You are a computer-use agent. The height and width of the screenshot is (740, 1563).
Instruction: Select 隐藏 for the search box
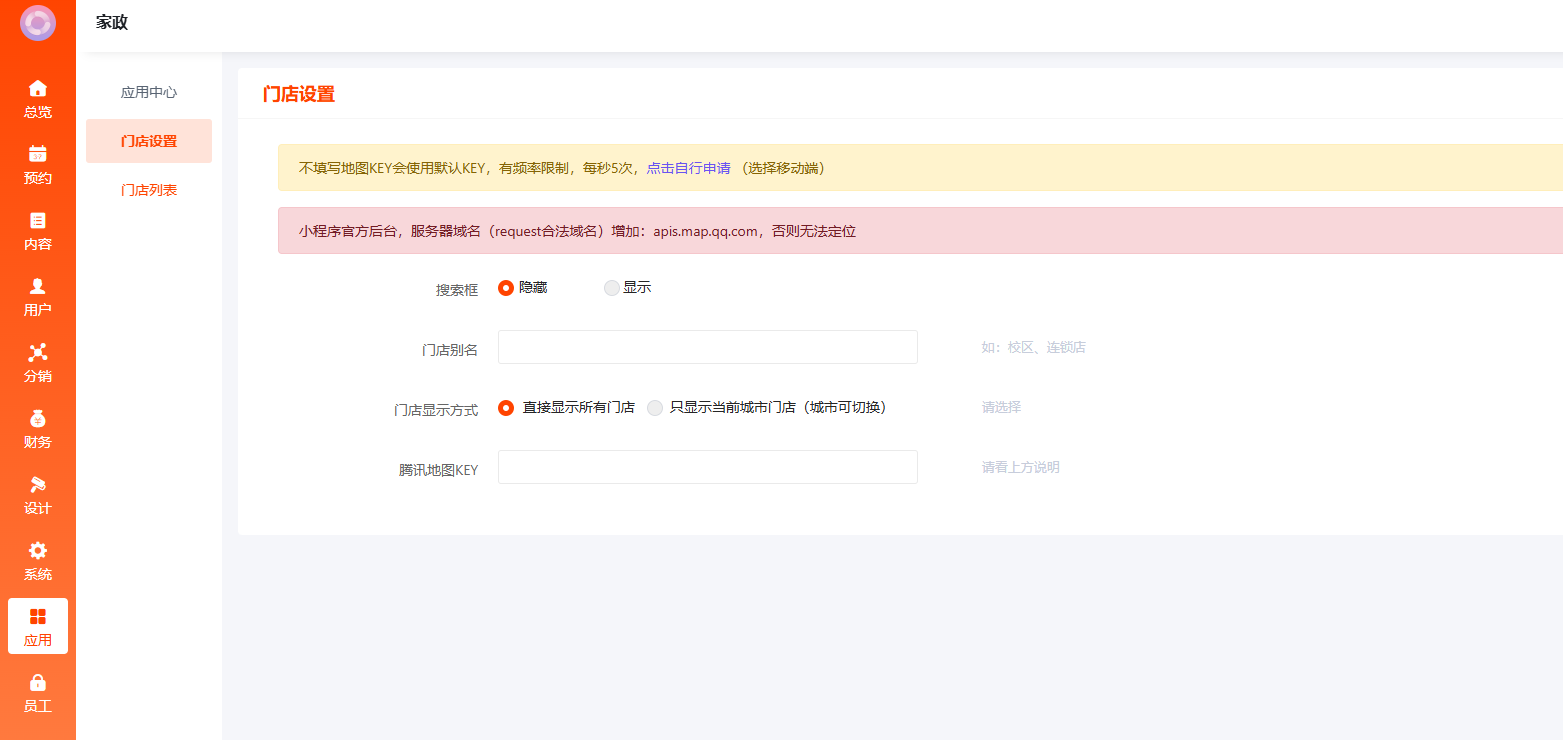click(506, 288)
